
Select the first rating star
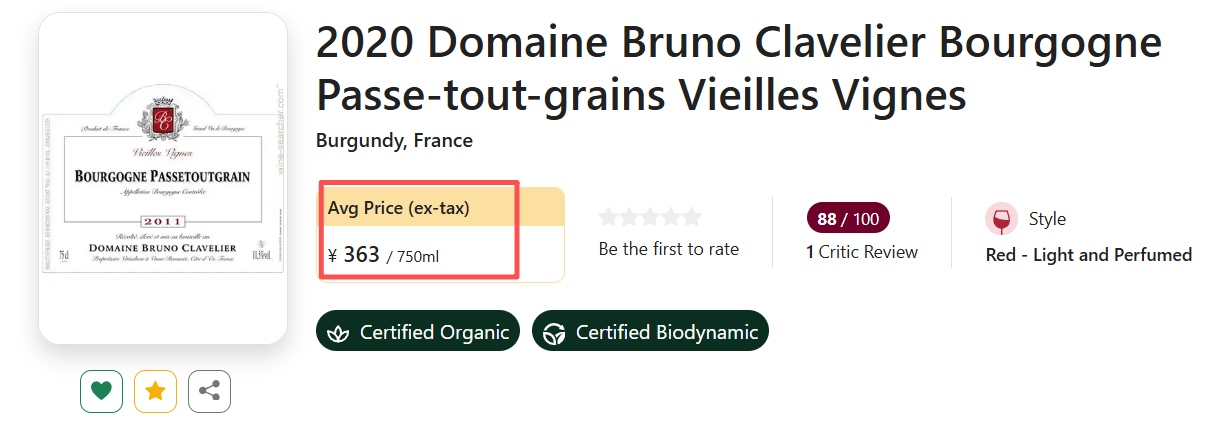click(x=609, y=217)
